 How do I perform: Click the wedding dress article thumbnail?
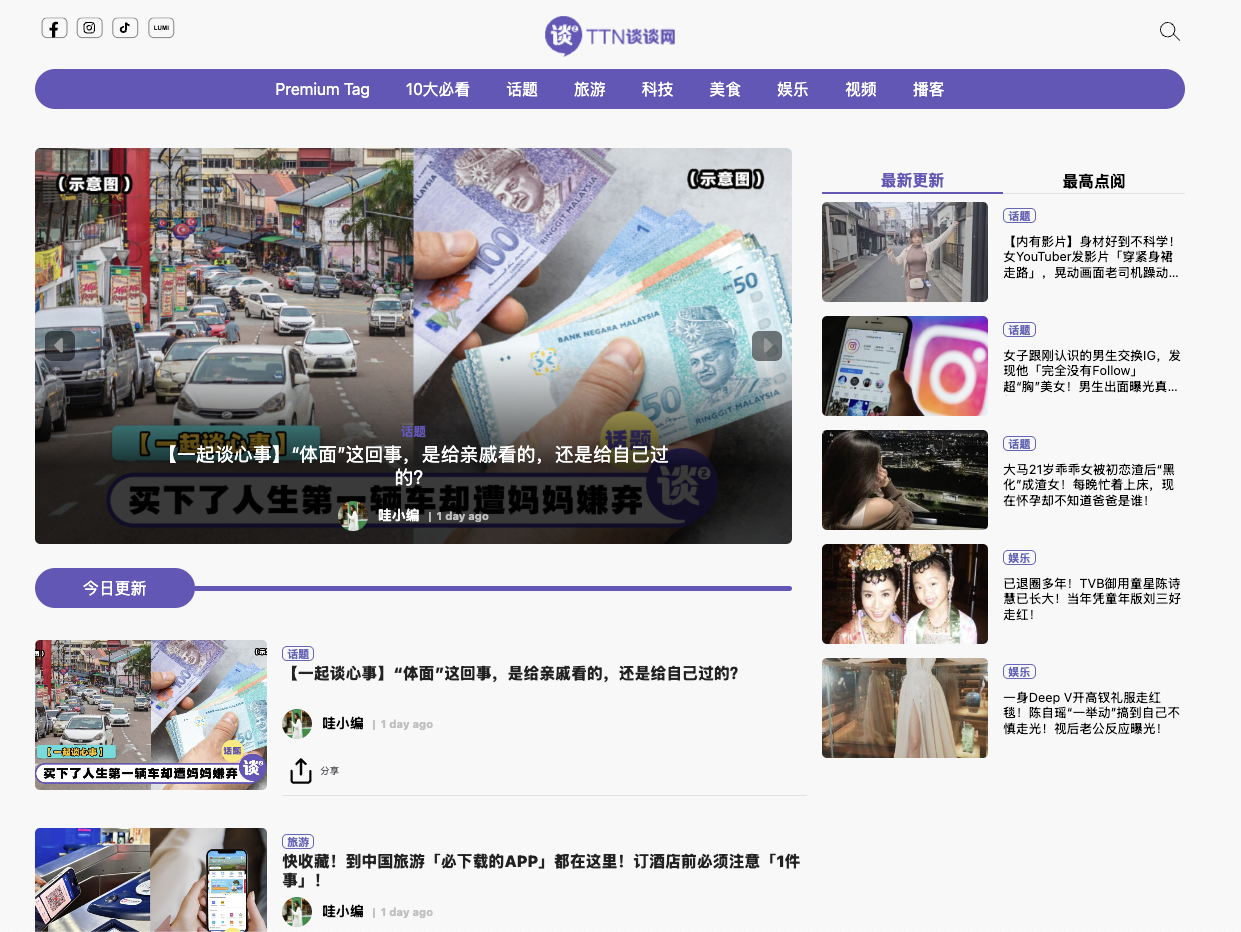pos(905,708)
